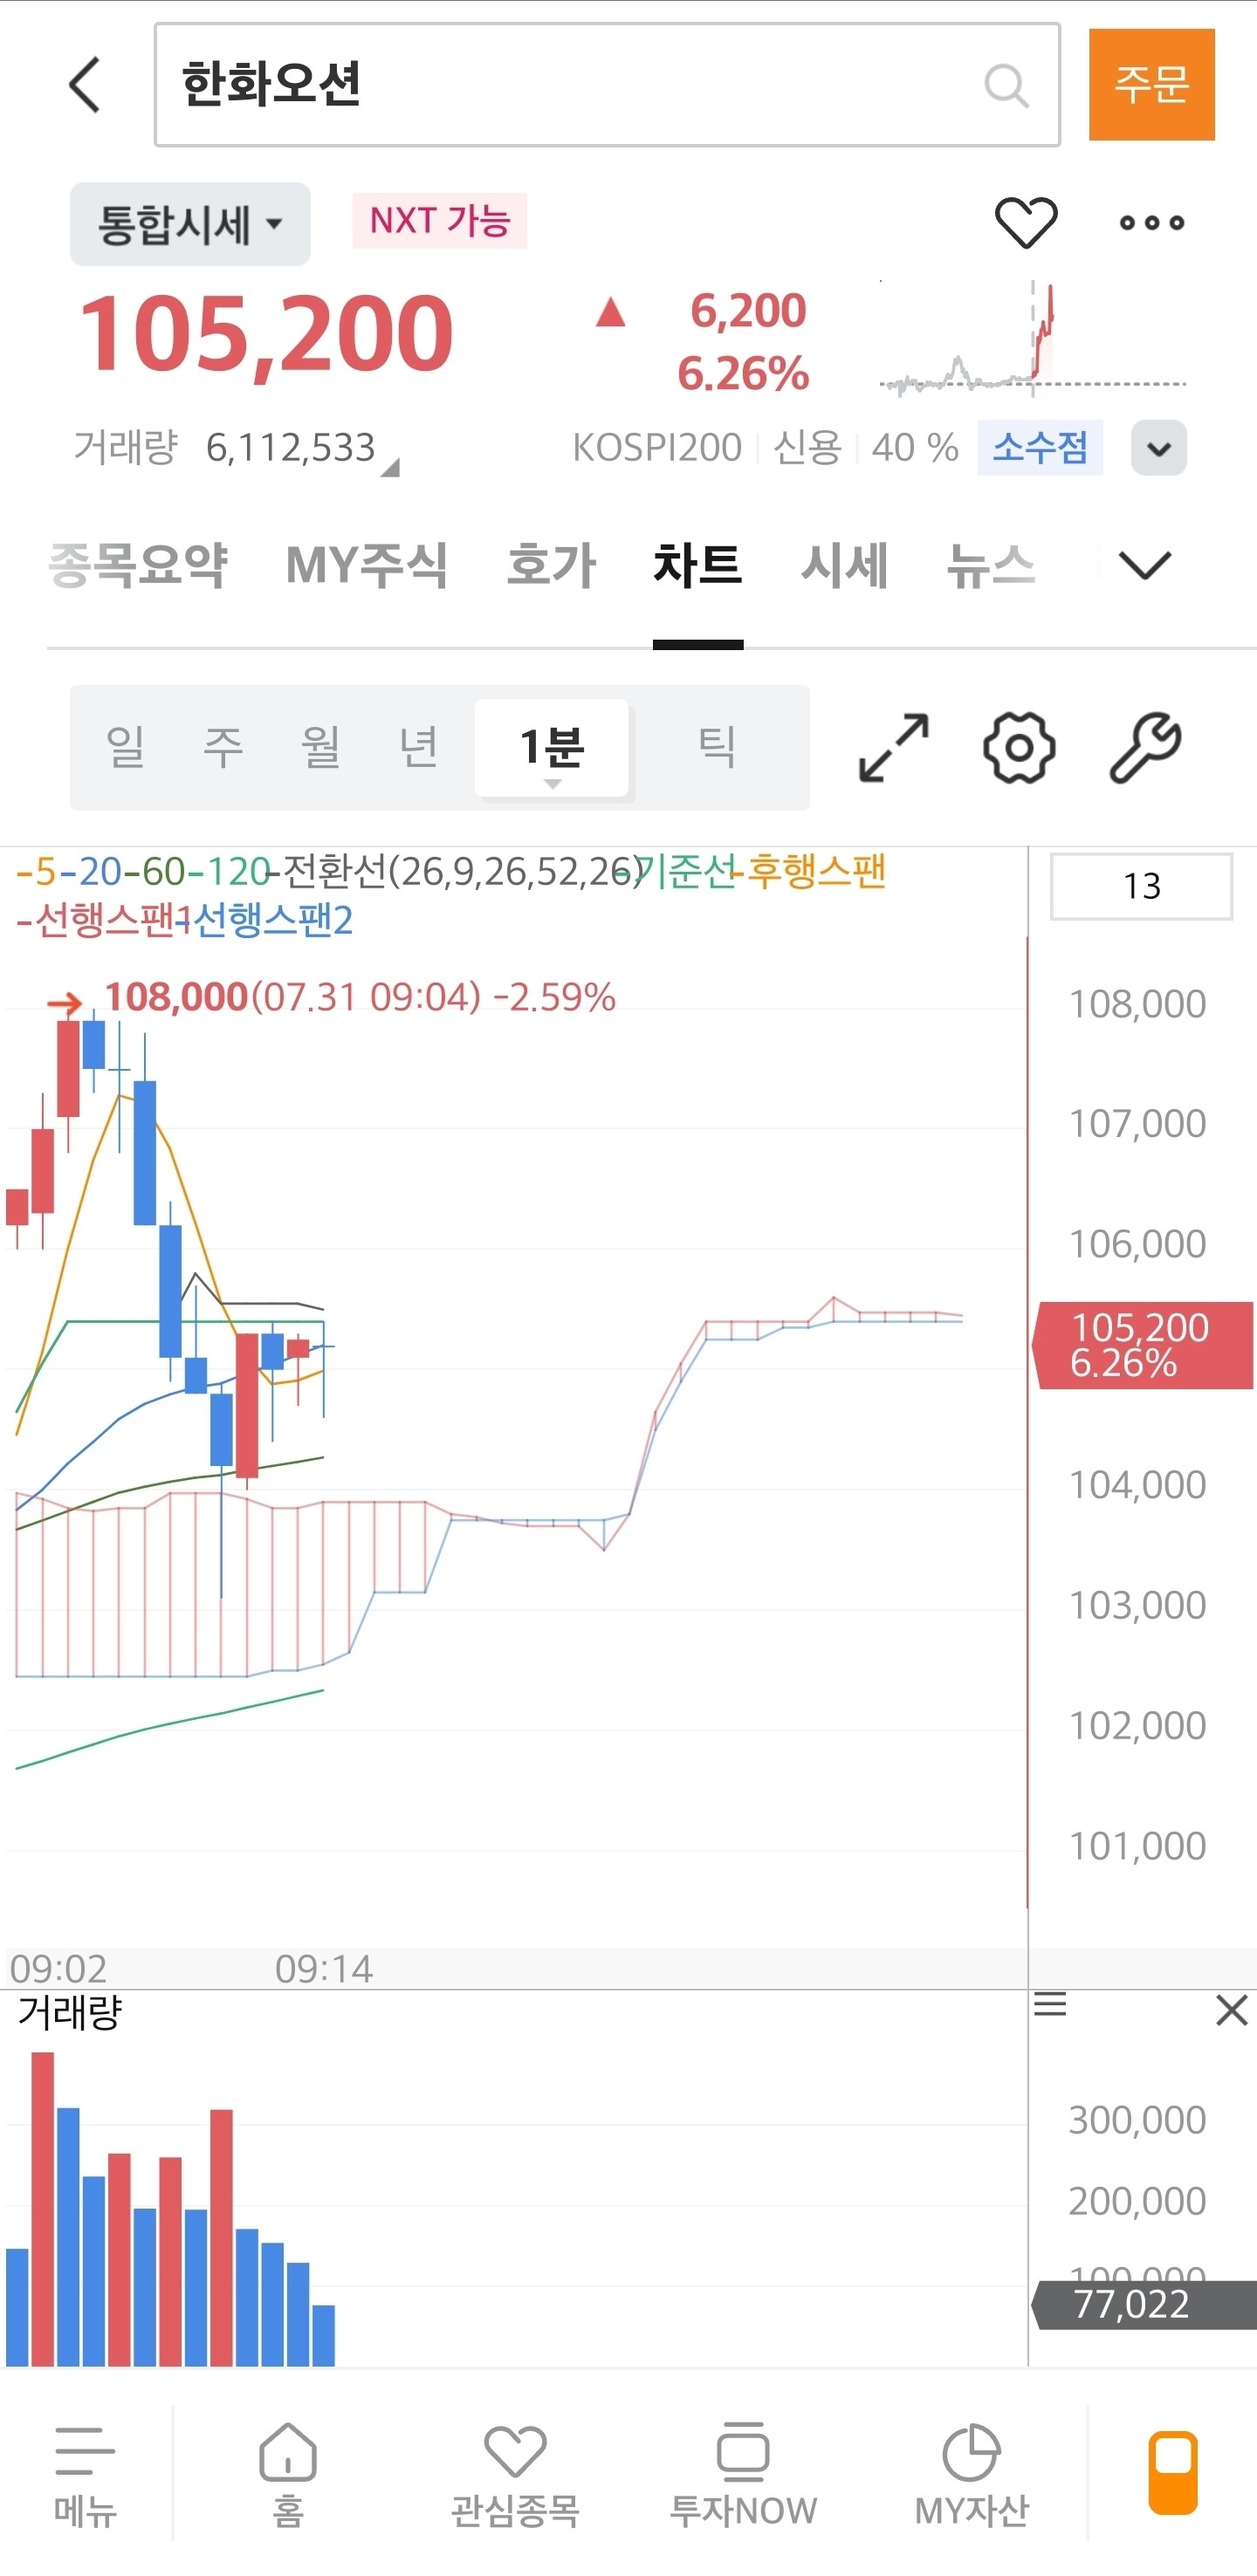Open chart tools wrench icon
Image resolution: width=1257 pixels, height=2576 pixels.
pyautogui.click(x=1145, y=747)
